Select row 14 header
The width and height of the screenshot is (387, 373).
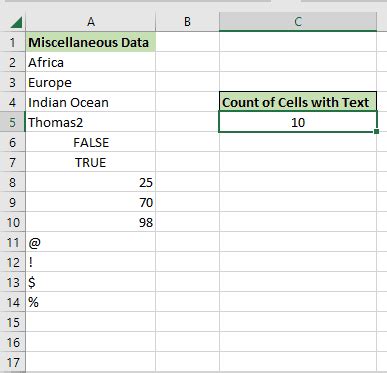point(13,302)
